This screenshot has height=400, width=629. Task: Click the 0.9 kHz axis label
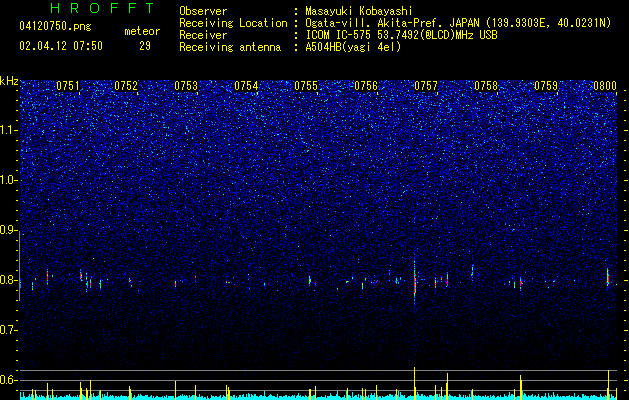pyautogui.click(x=9, y=230)
